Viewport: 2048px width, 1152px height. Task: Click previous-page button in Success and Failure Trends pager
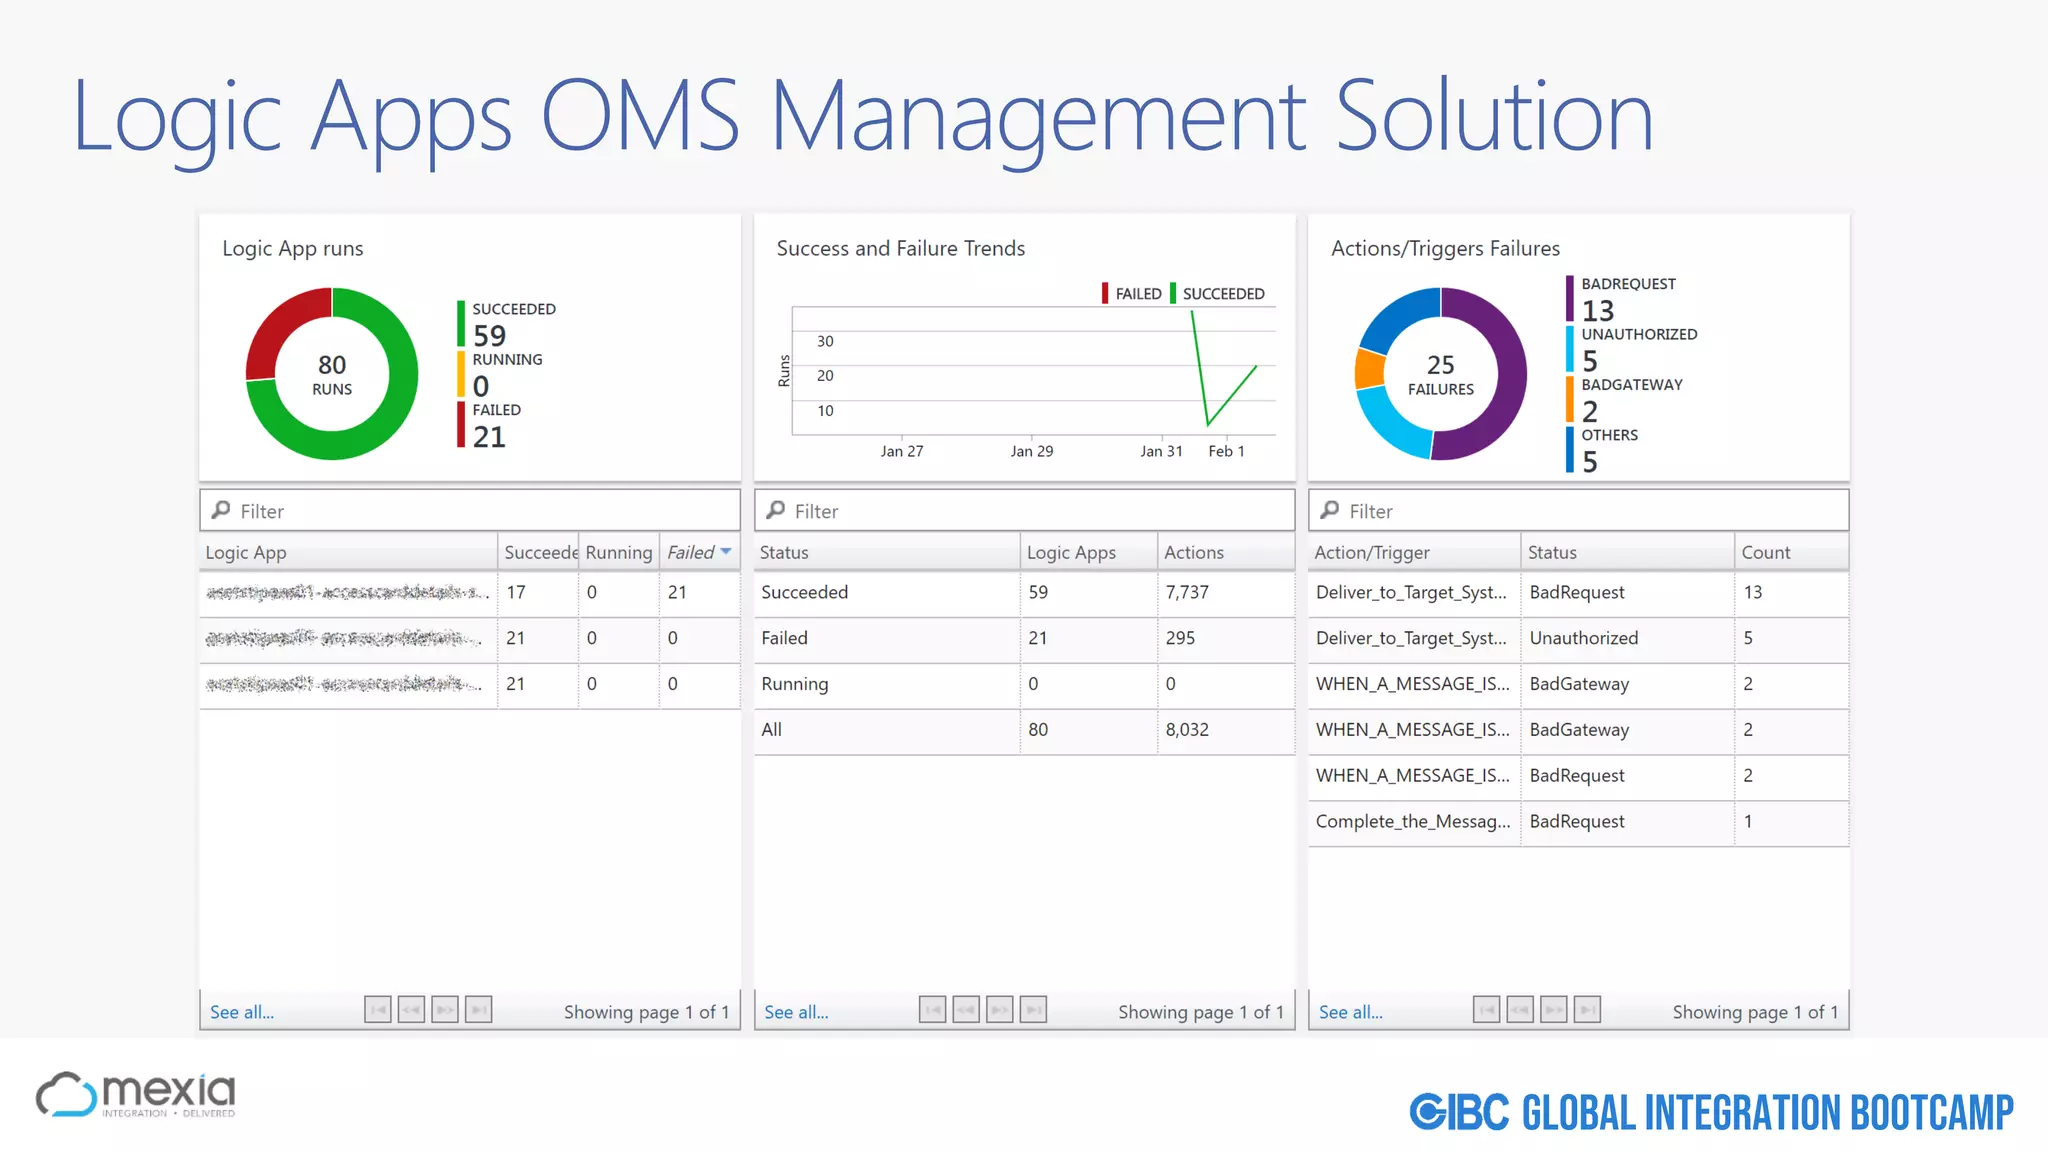(966, 1010)
